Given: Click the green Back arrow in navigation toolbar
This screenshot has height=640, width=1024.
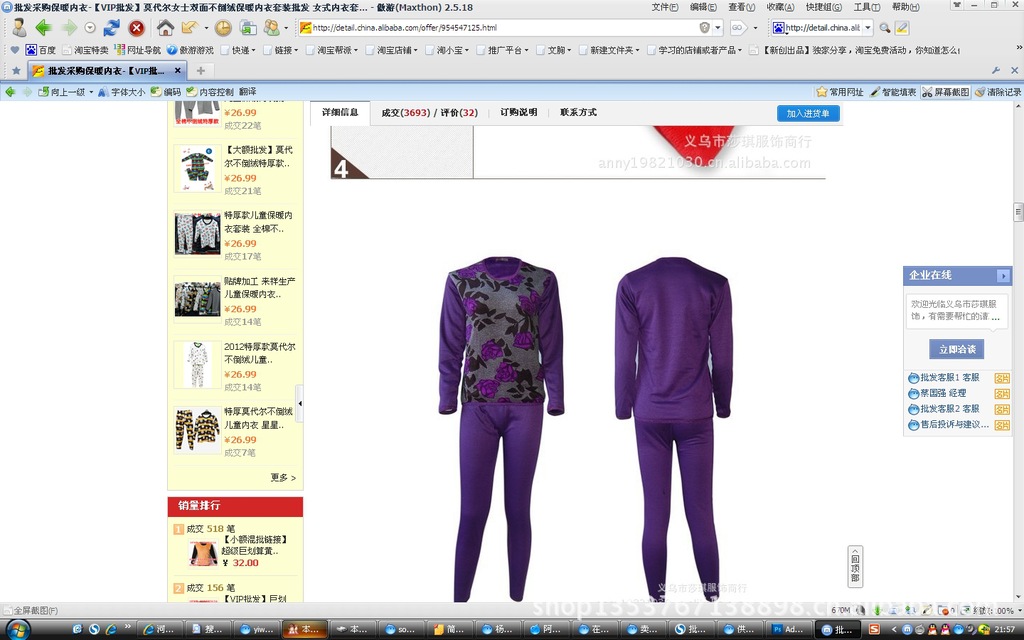Looking at the screenshot, I should [44, 27].
